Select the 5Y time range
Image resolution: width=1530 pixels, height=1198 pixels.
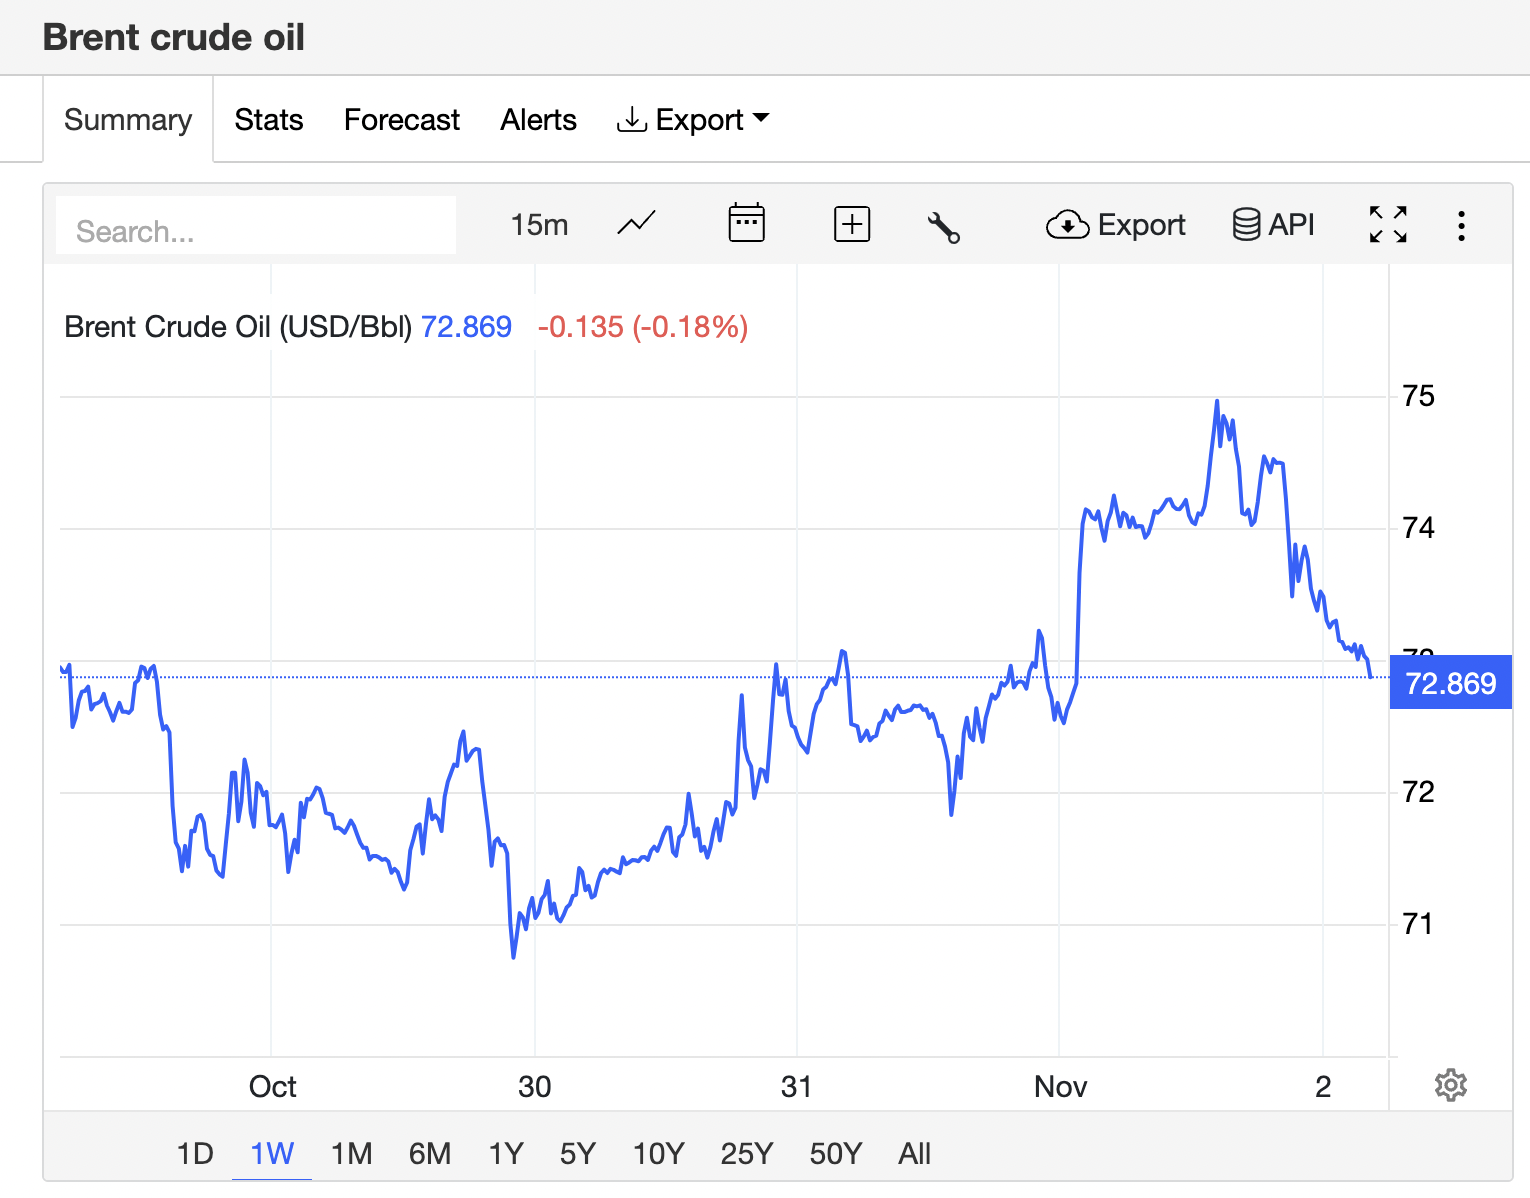click(578, 1154)
